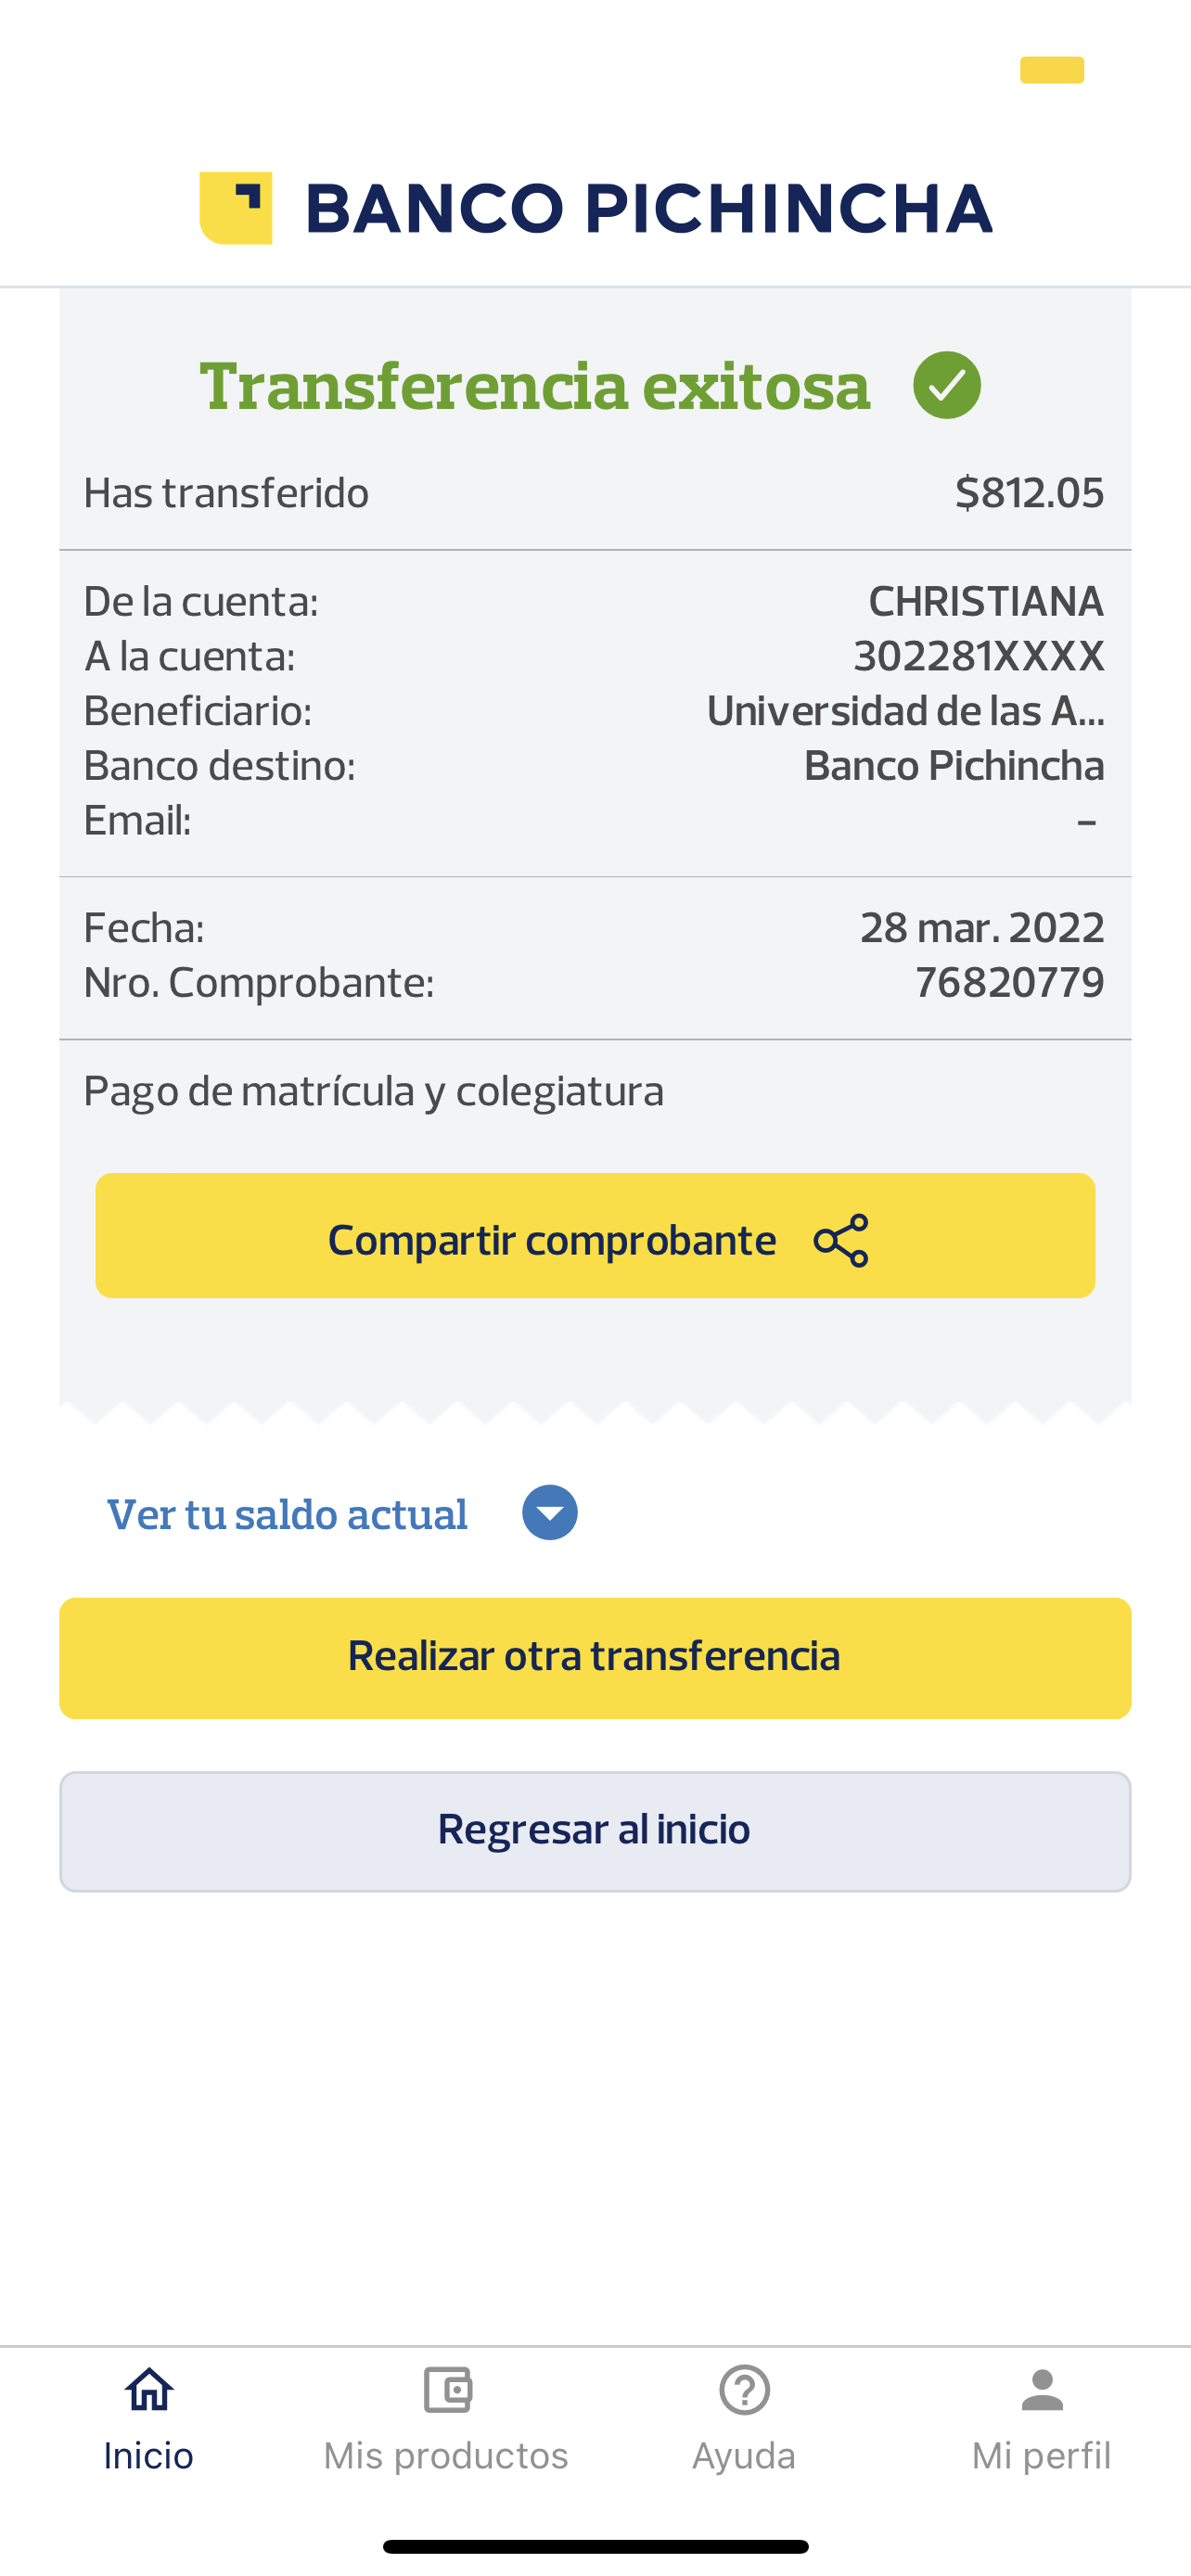This screenshot has width=1191, height=2576.
Task: Click the yellow battery indicator at top
Action: pos(1051,70)
